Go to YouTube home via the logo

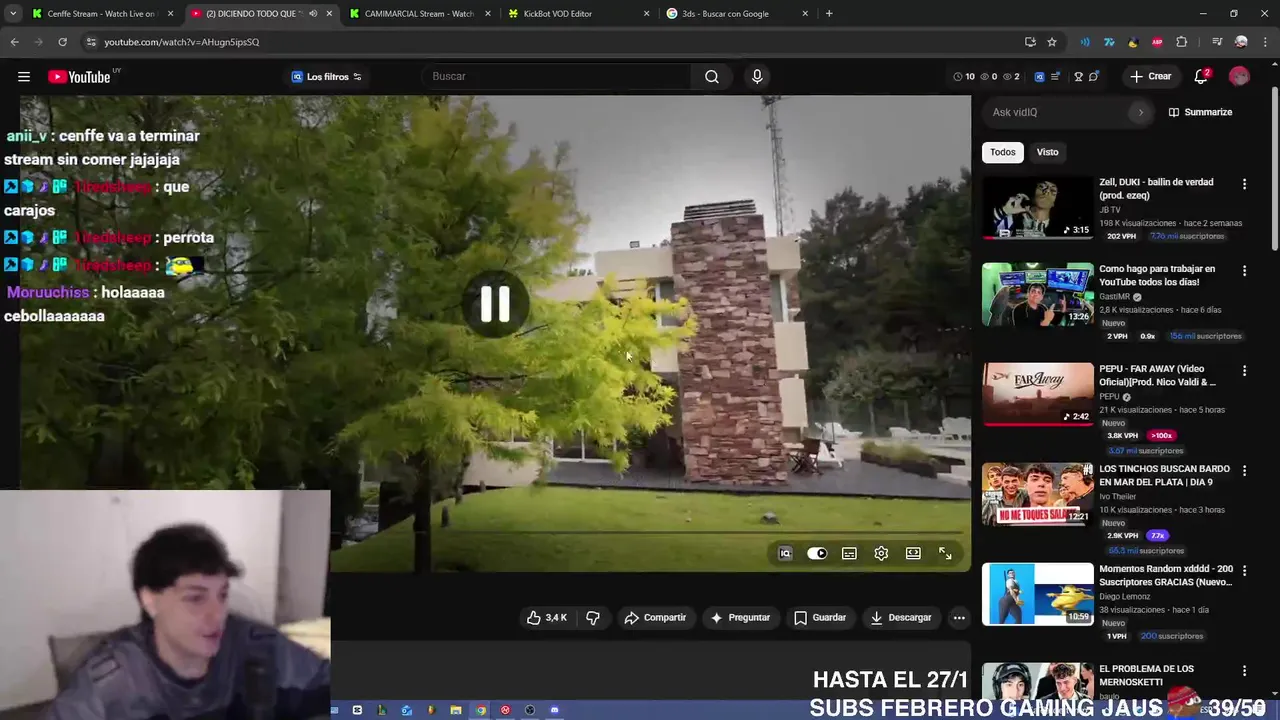click(79, 77)
